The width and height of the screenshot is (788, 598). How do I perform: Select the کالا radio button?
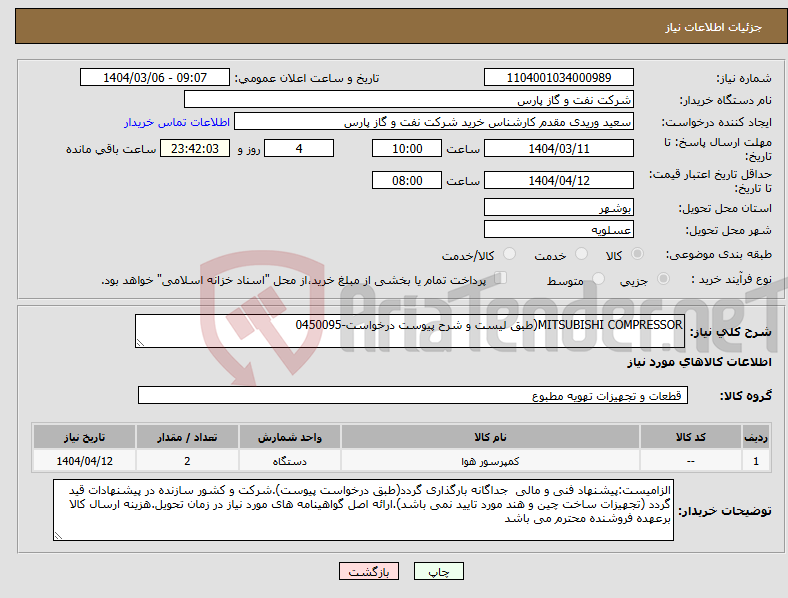tap(637, 254)
